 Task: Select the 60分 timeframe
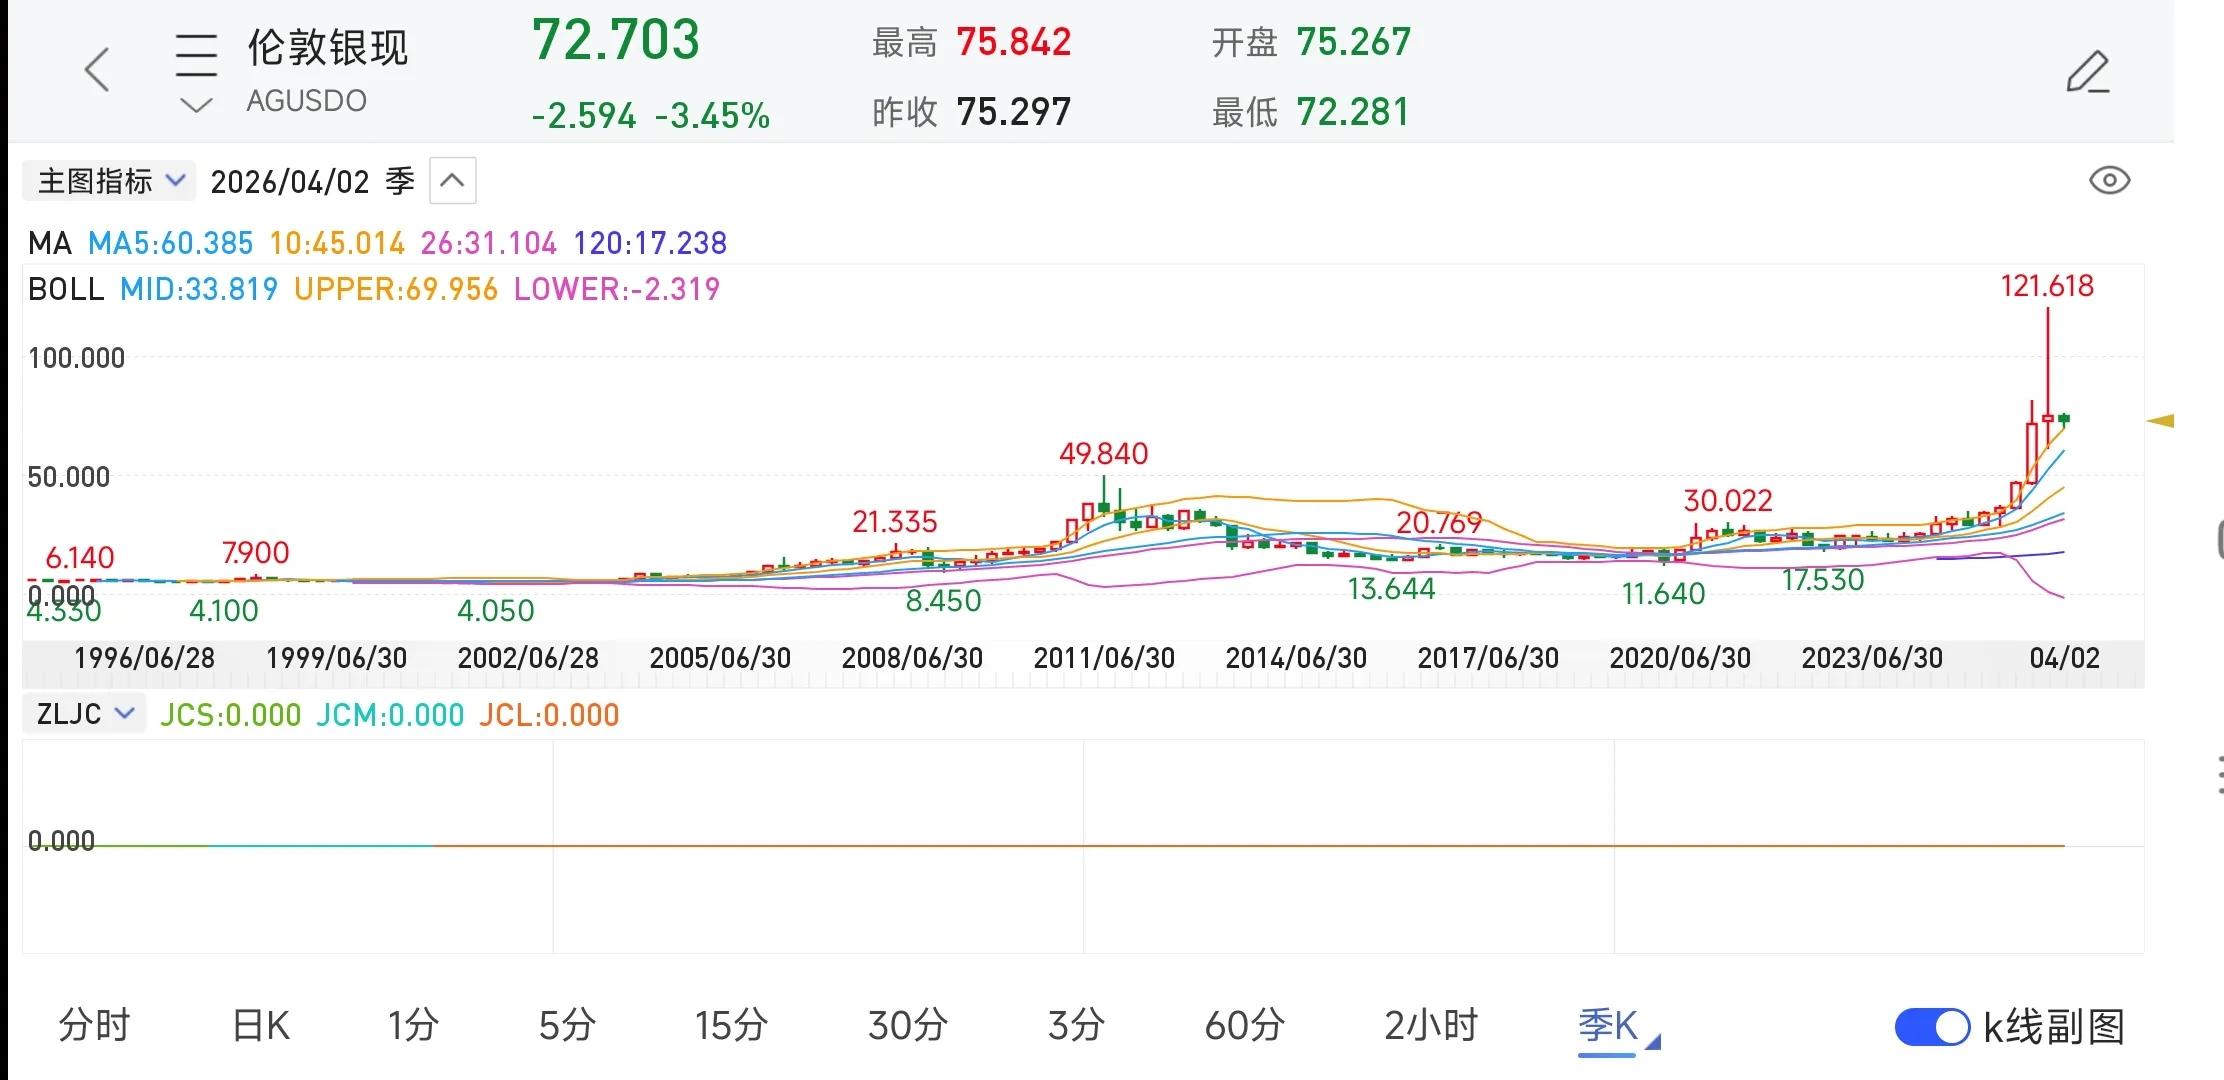tap(1243, 1026)
